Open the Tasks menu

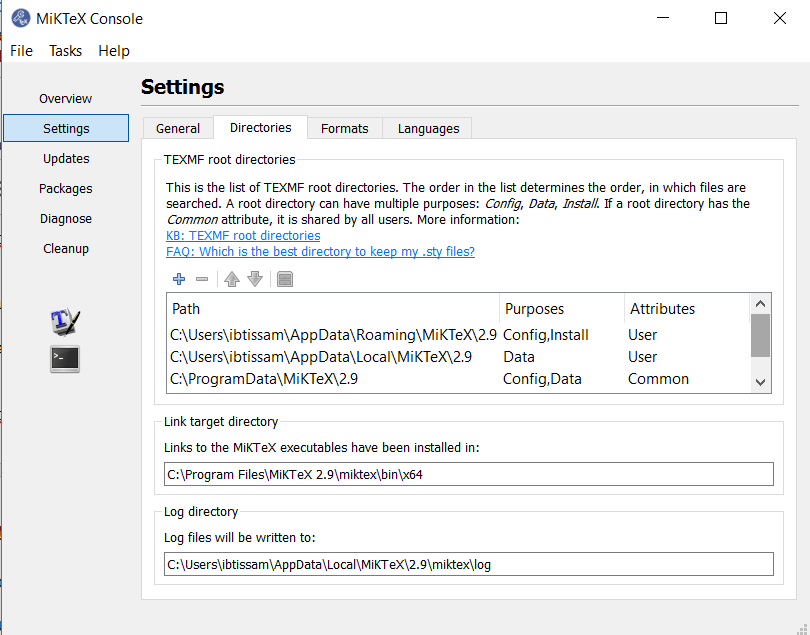(x=66, y=51)
